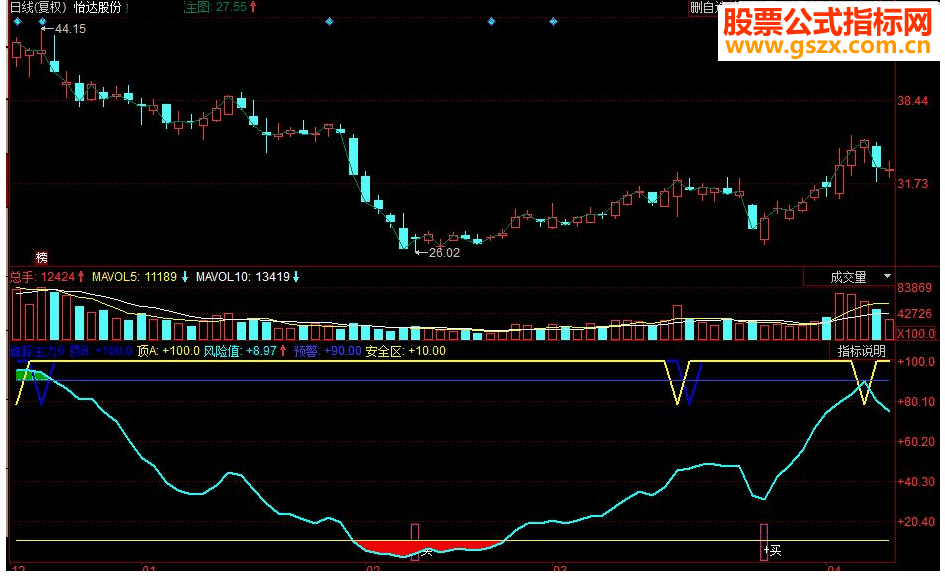
Task: Select the fourth blue diamond event marker
Action: coord(491,22)
